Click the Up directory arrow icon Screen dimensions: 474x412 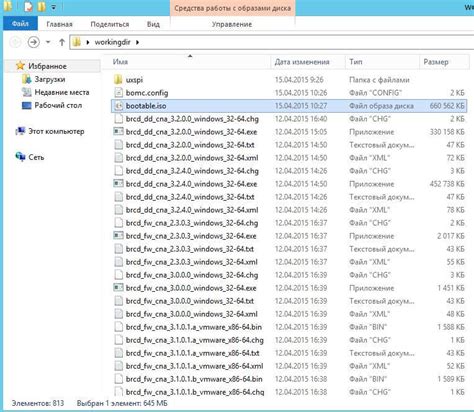click(62, 42)
